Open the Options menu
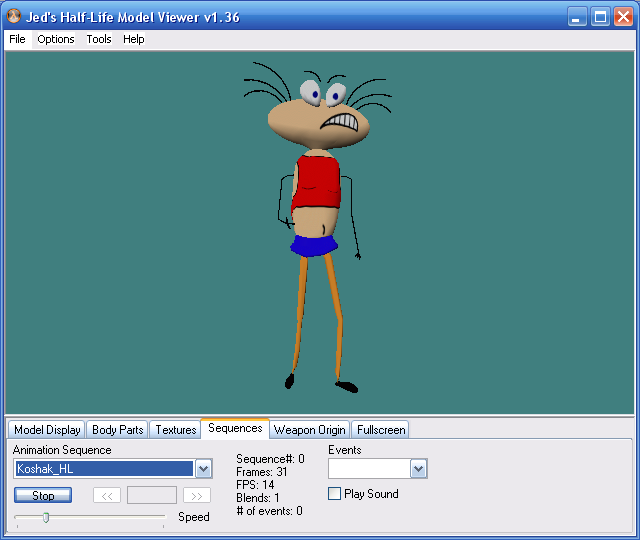 [56, 39]
